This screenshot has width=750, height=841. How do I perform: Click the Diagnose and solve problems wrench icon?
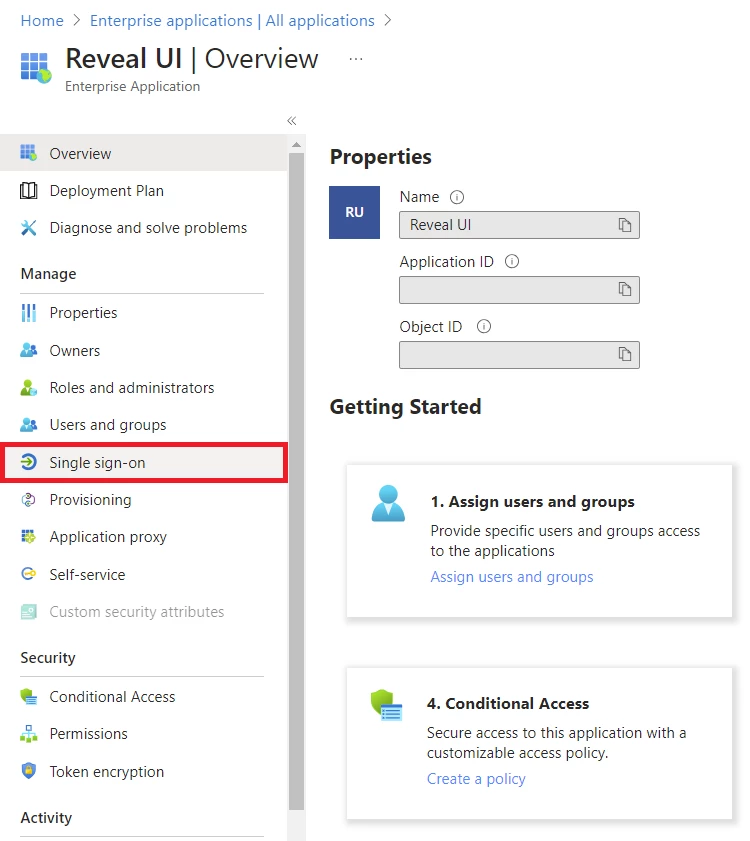click(x=28, y=228)
